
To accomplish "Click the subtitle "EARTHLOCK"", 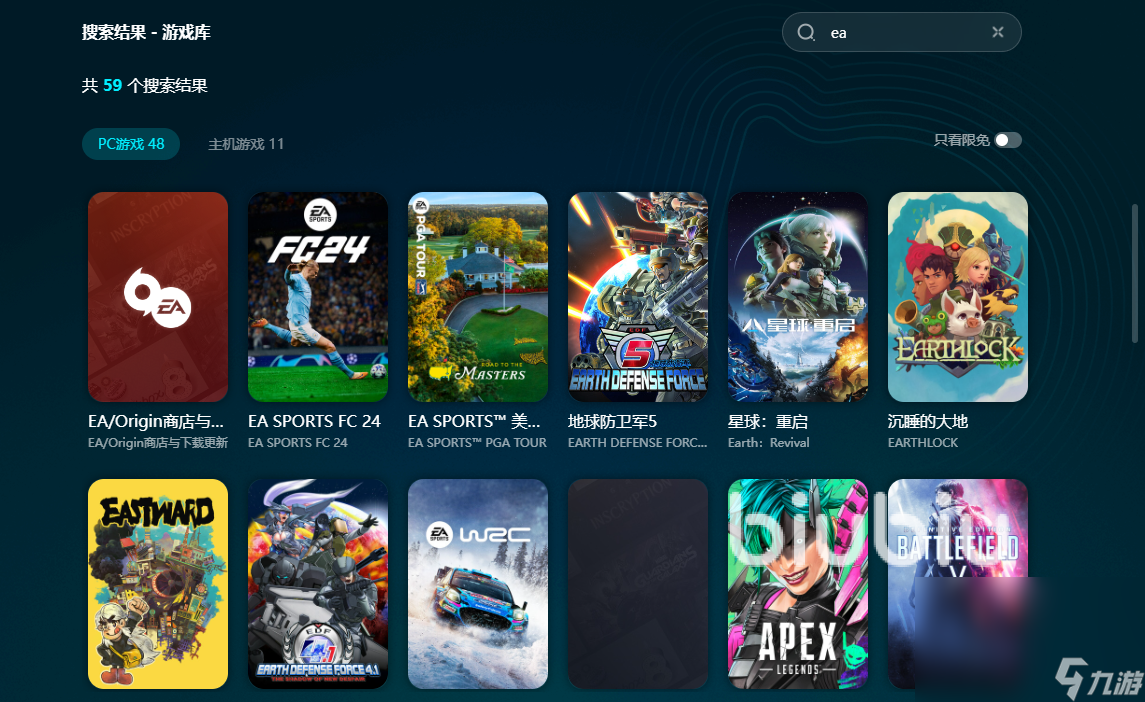I will click(923, 443).
